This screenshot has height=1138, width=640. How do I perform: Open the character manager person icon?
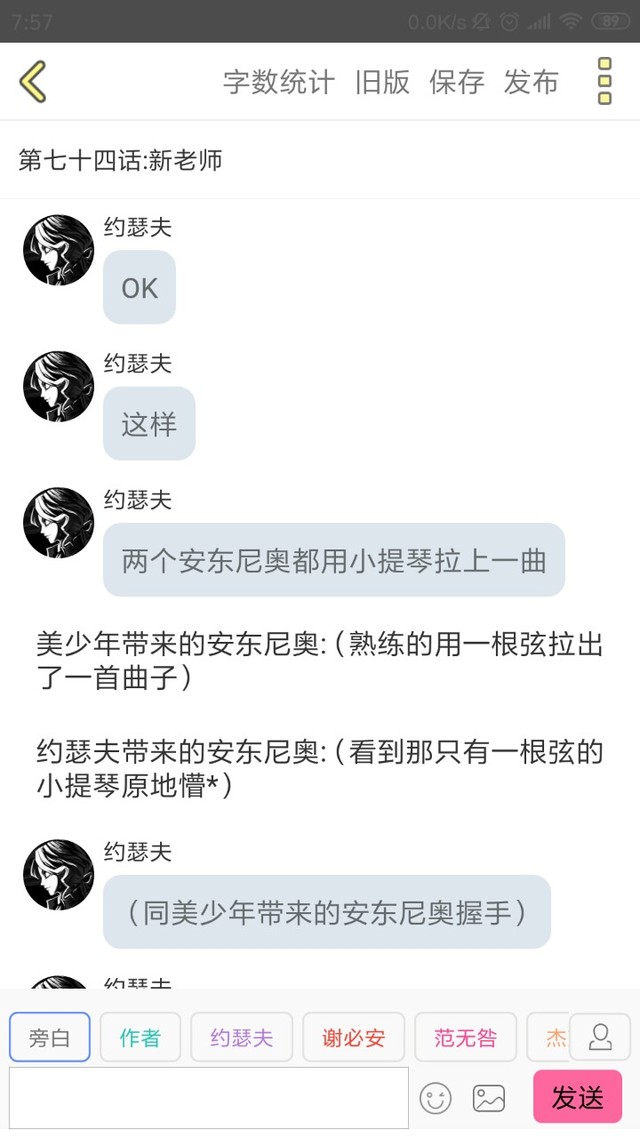pyautogui.click(x=600, y=1037)
